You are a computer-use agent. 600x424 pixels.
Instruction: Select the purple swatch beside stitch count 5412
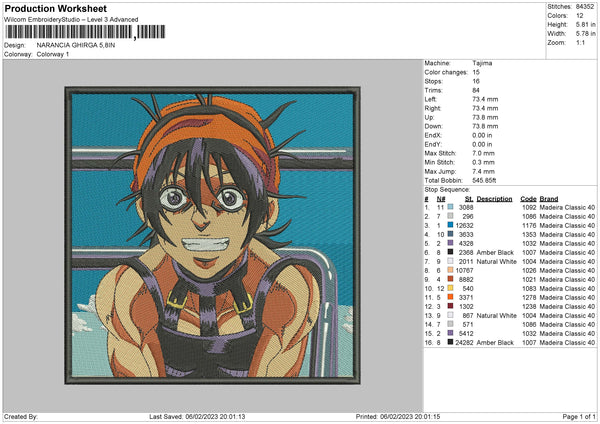(x=450, y=333)
